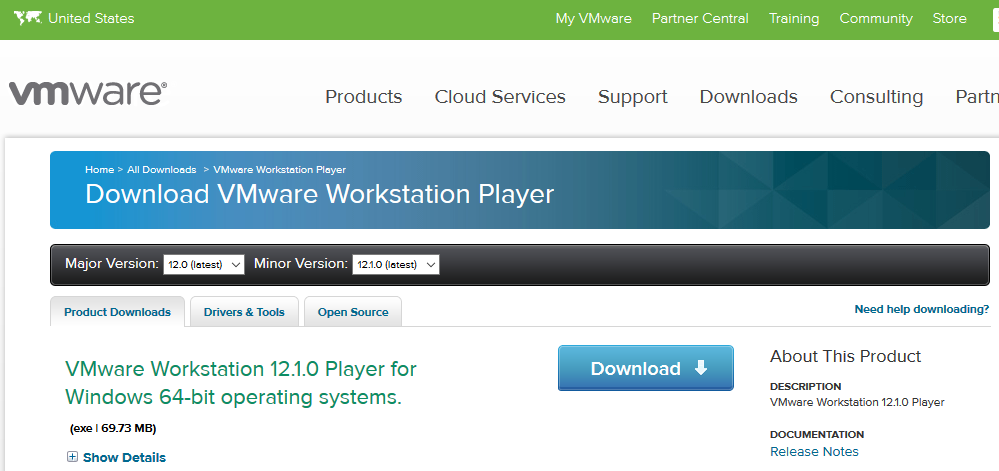Click the Minor Version label
The image size is (999, 471).
point(301,264)
